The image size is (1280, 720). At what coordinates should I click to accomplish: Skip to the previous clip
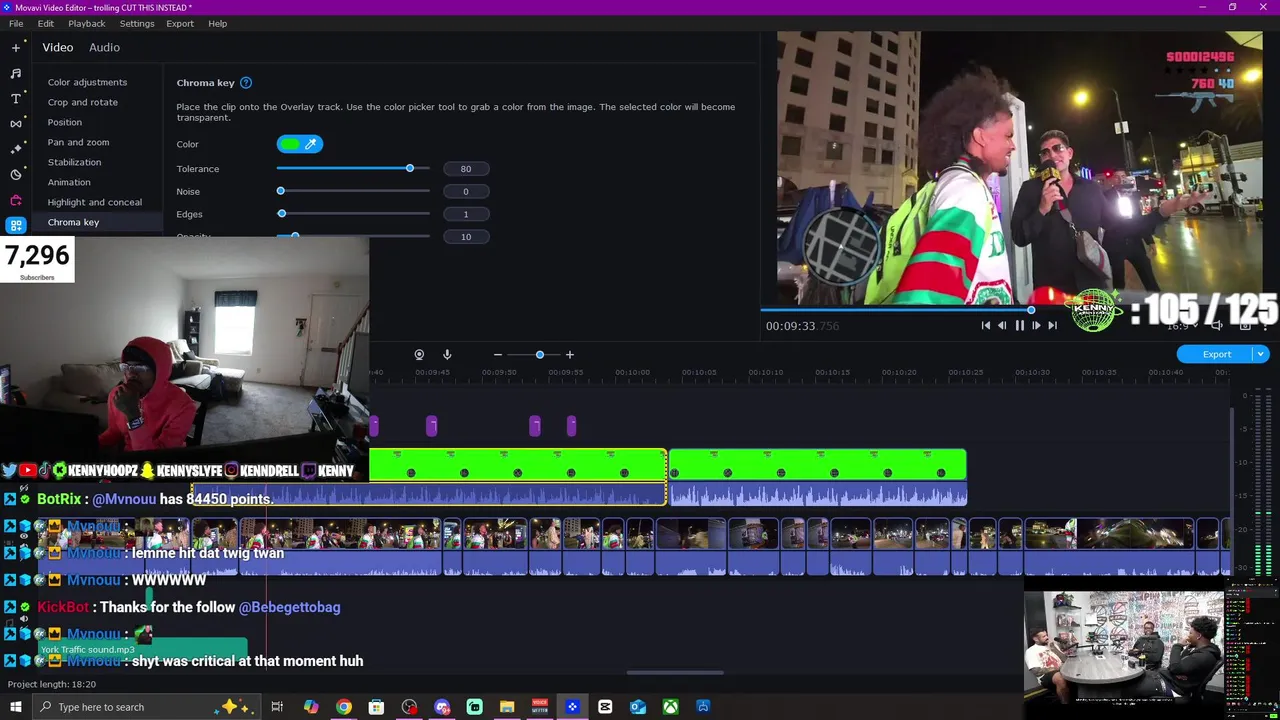[x=986, y=325]
